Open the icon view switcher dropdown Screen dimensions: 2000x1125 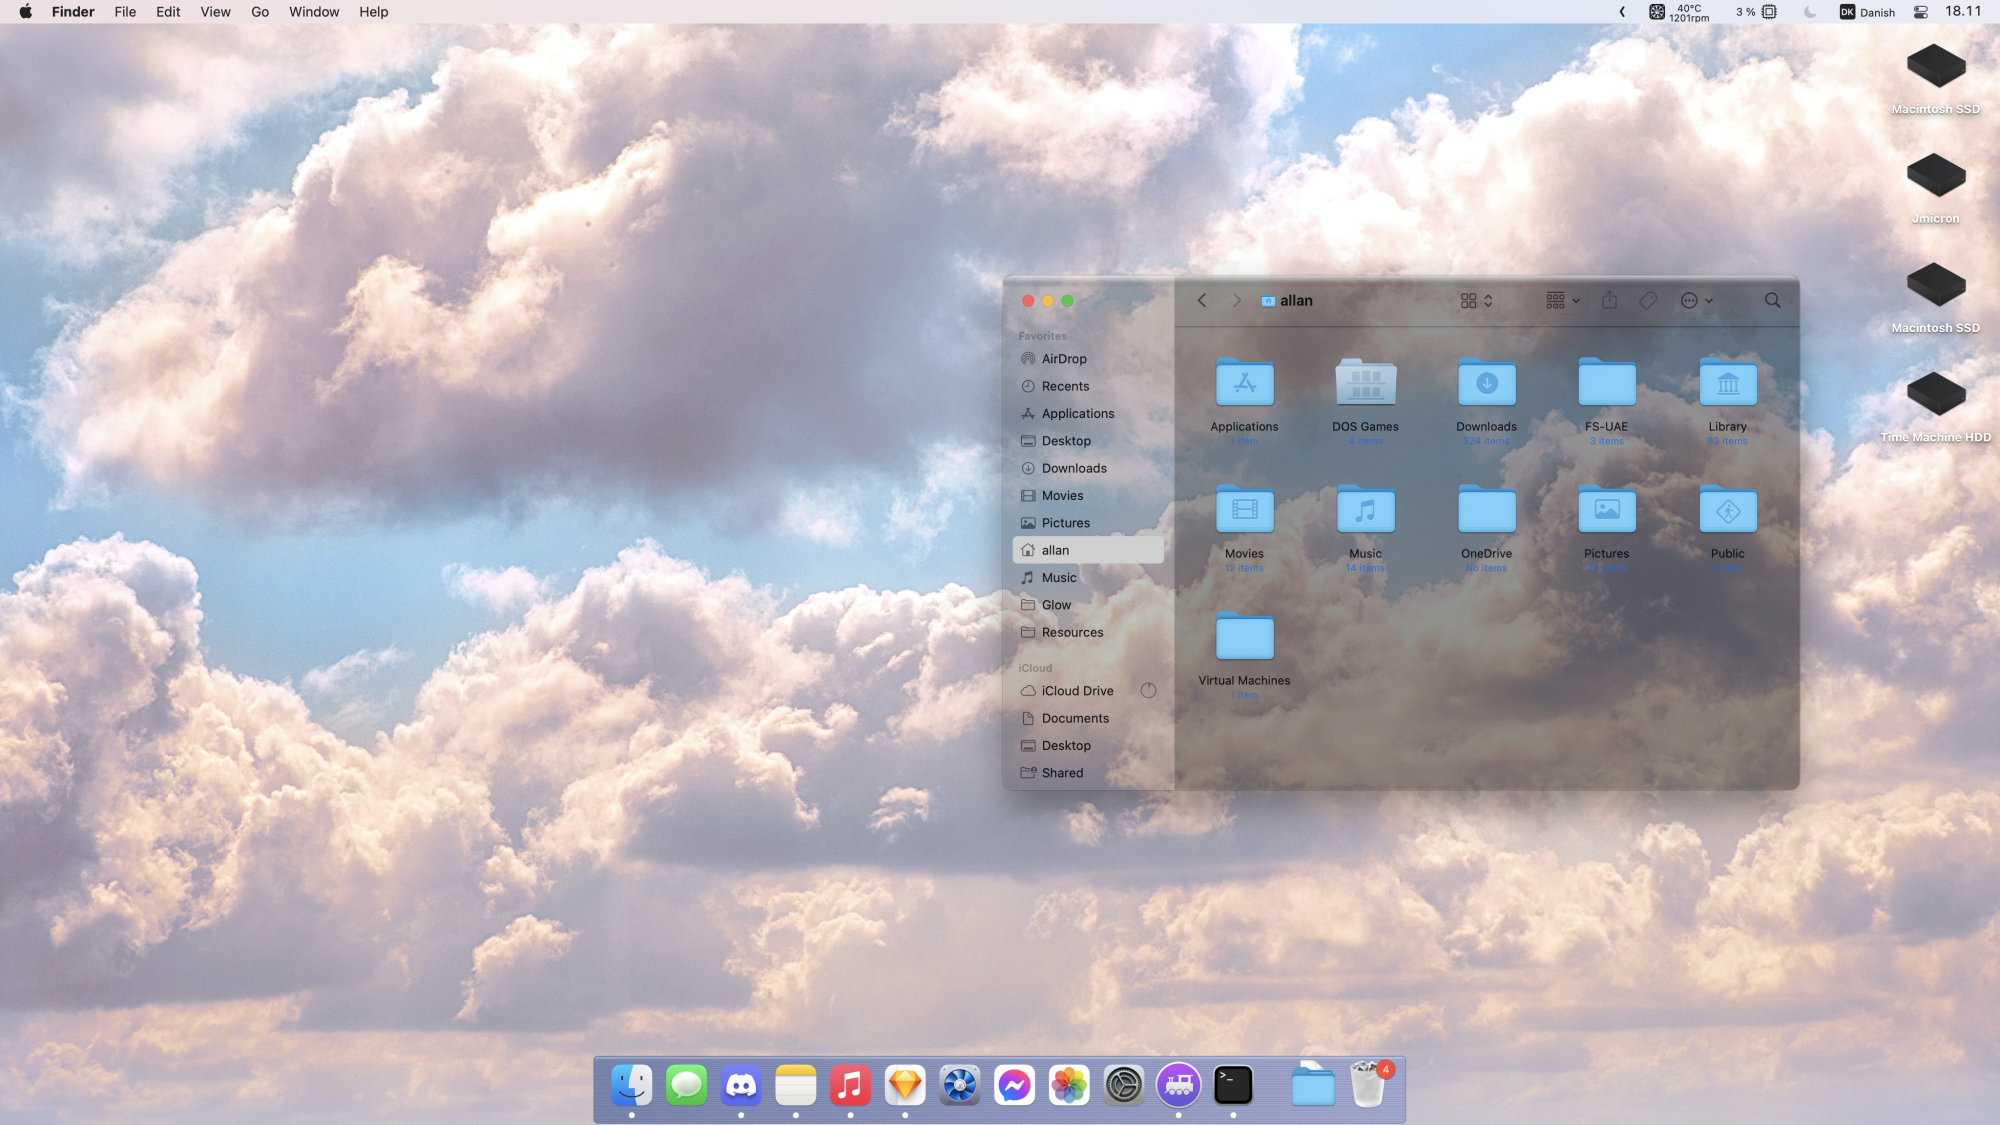[x=1477, y=300]
